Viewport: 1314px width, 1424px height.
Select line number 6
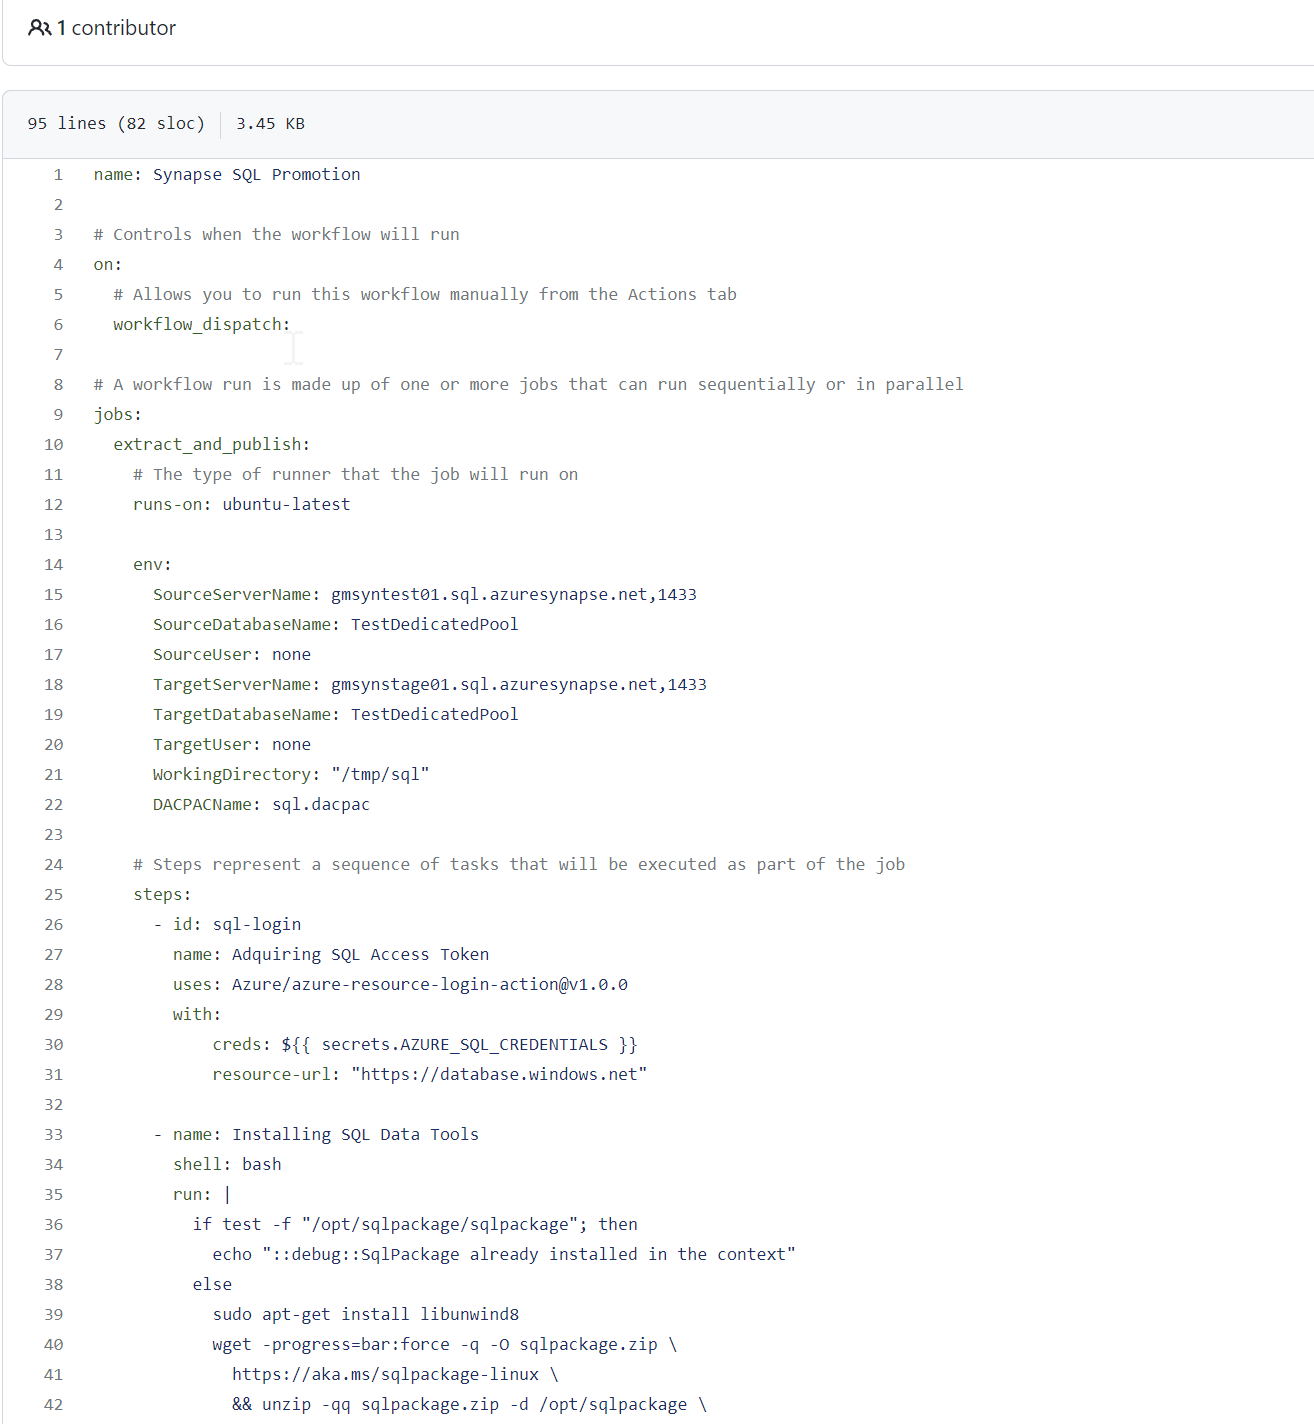coord(58,325)
